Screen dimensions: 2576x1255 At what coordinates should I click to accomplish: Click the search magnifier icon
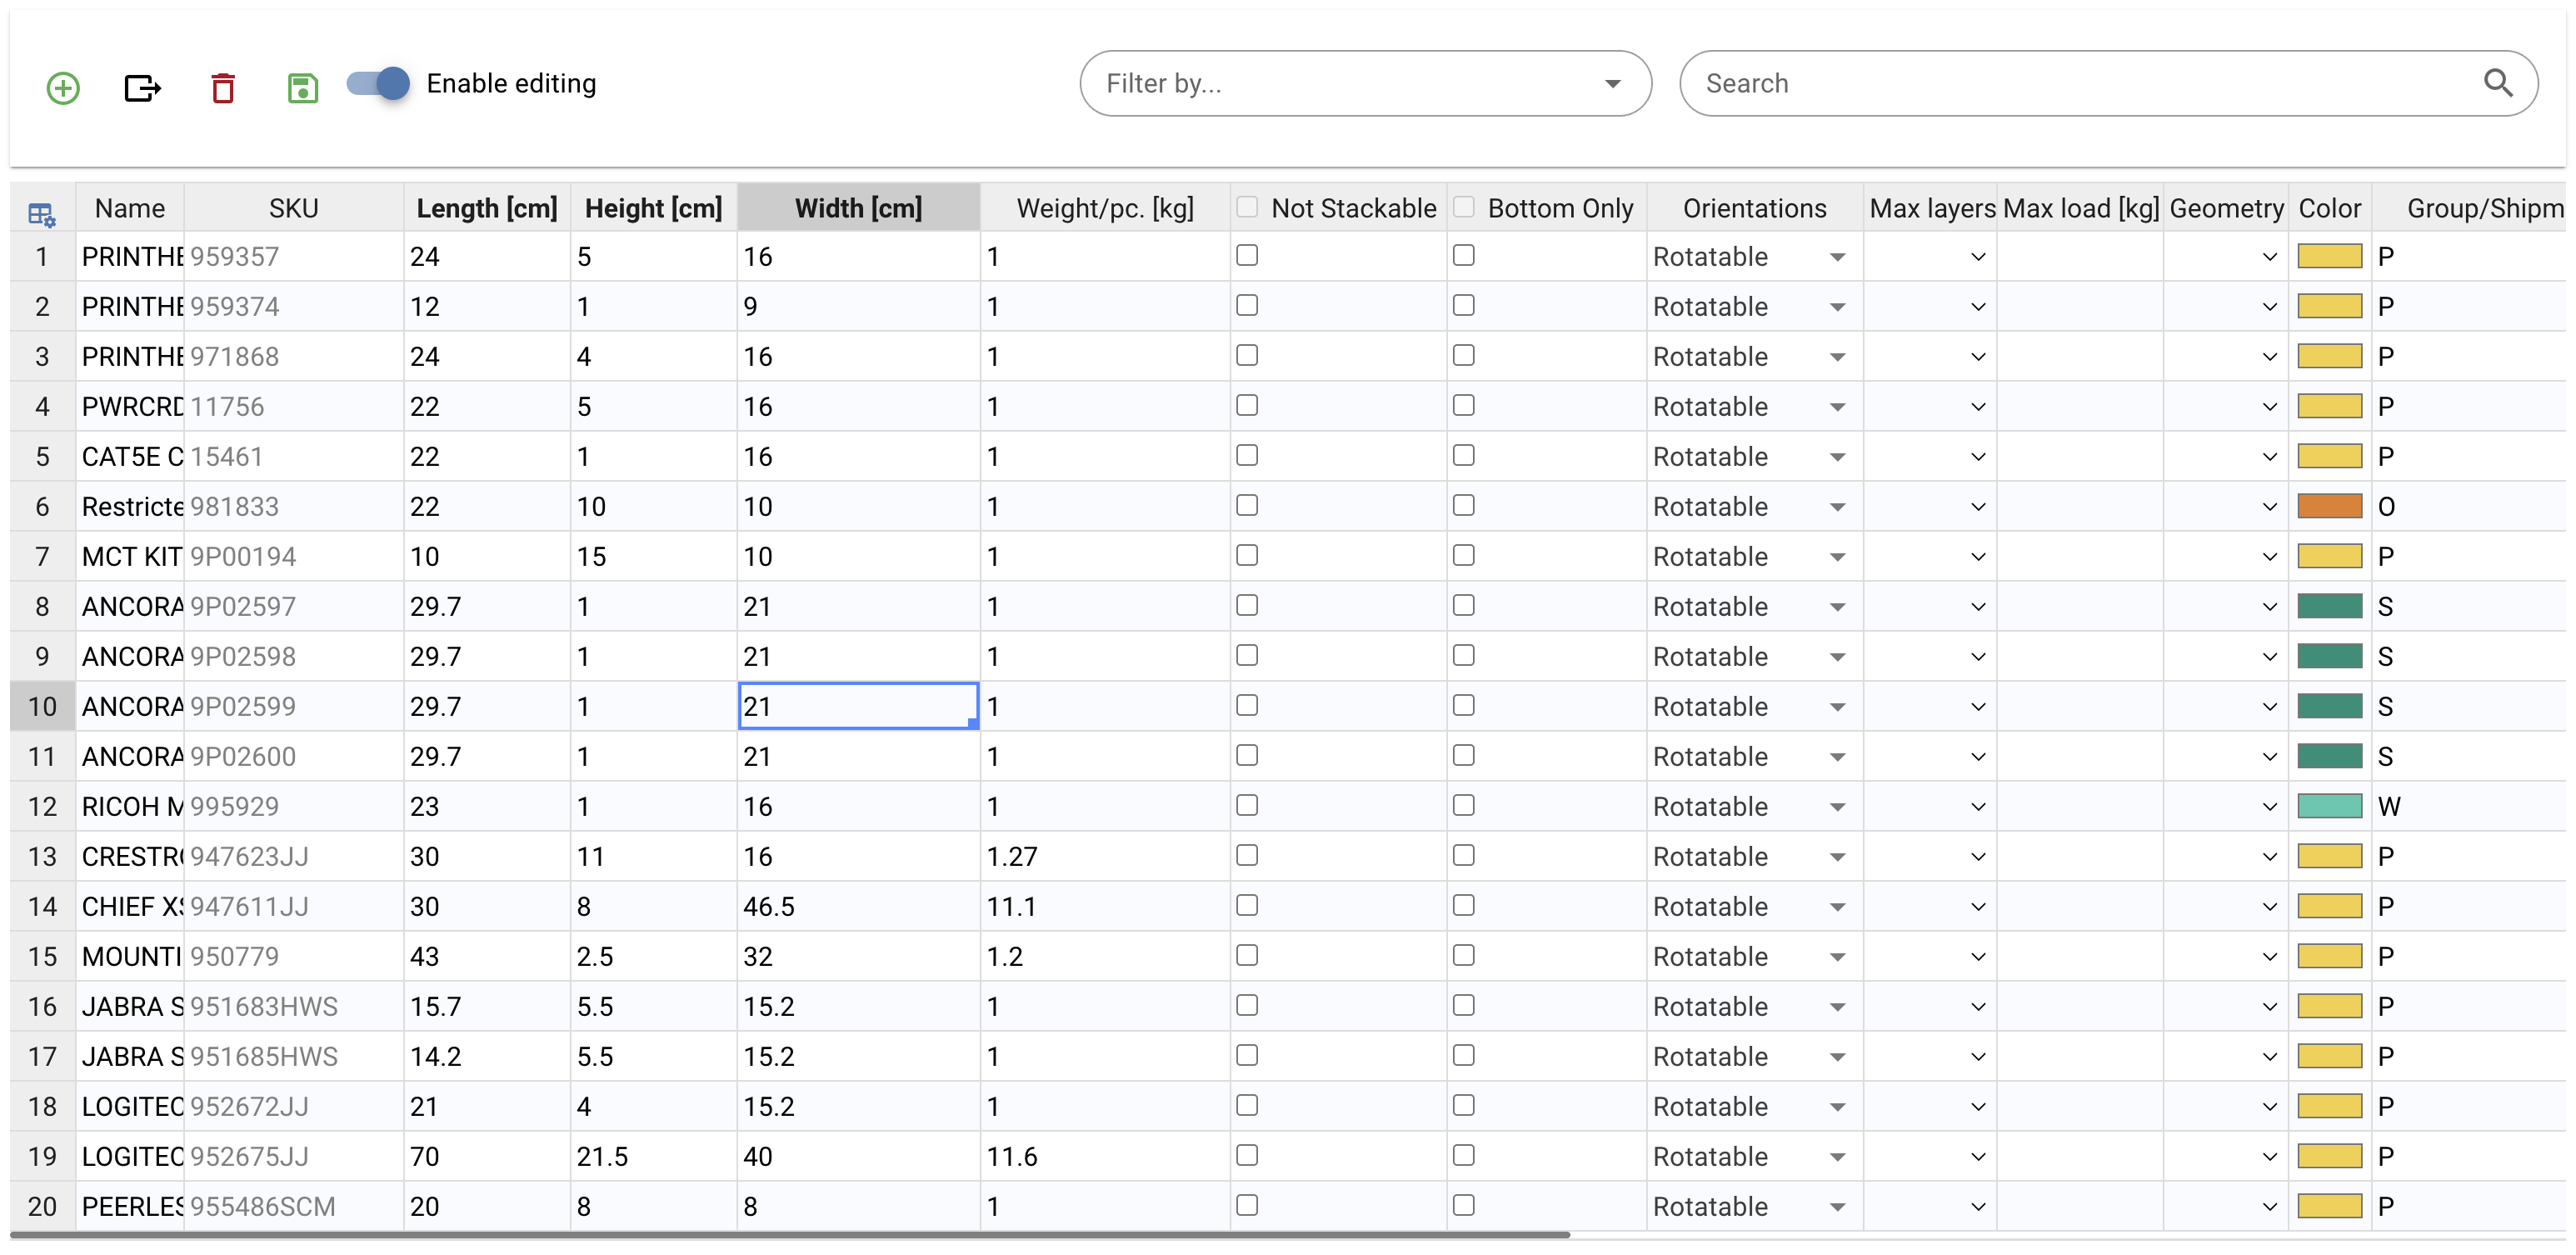click(2497, 83)
